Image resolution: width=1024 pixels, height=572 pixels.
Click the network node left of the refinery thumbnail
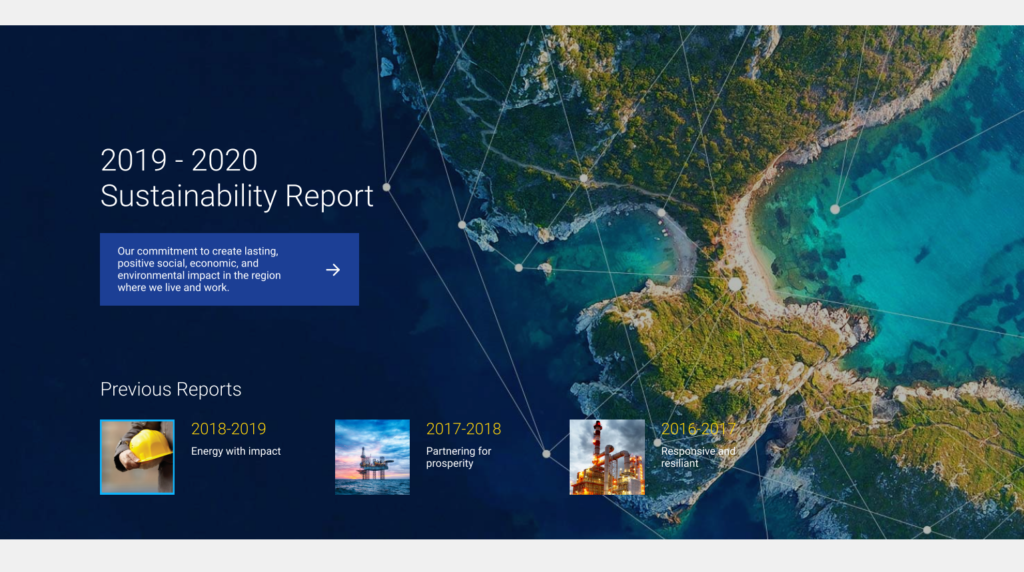pos(546,454)
